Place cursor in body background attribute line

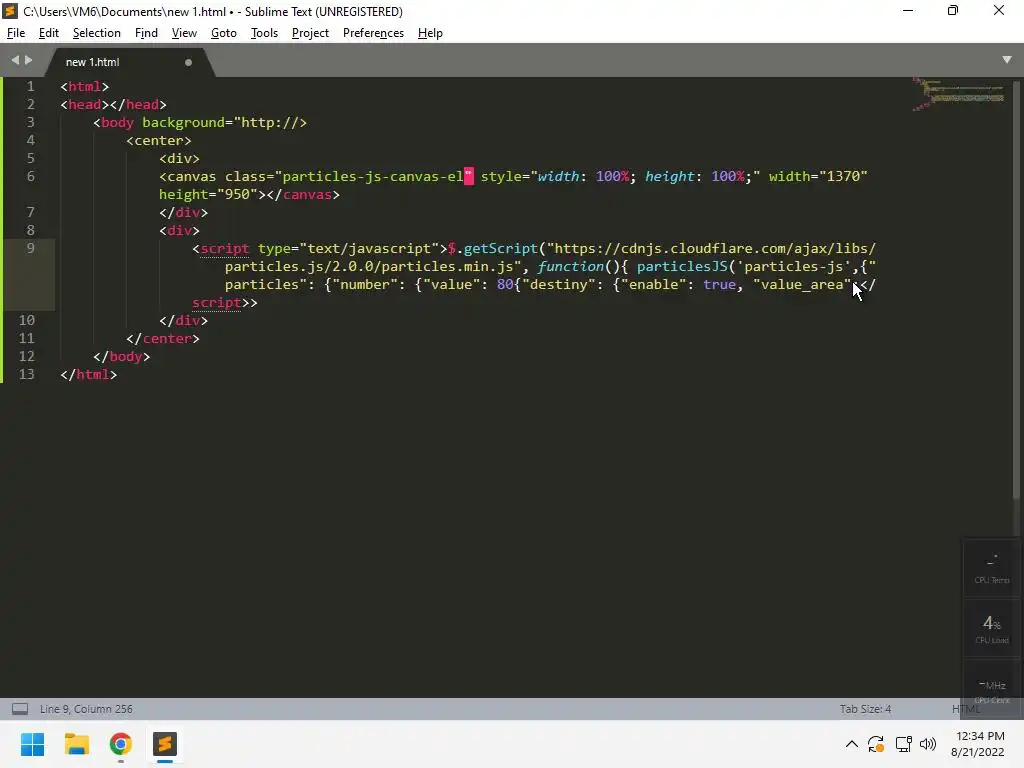pos(200,122)
